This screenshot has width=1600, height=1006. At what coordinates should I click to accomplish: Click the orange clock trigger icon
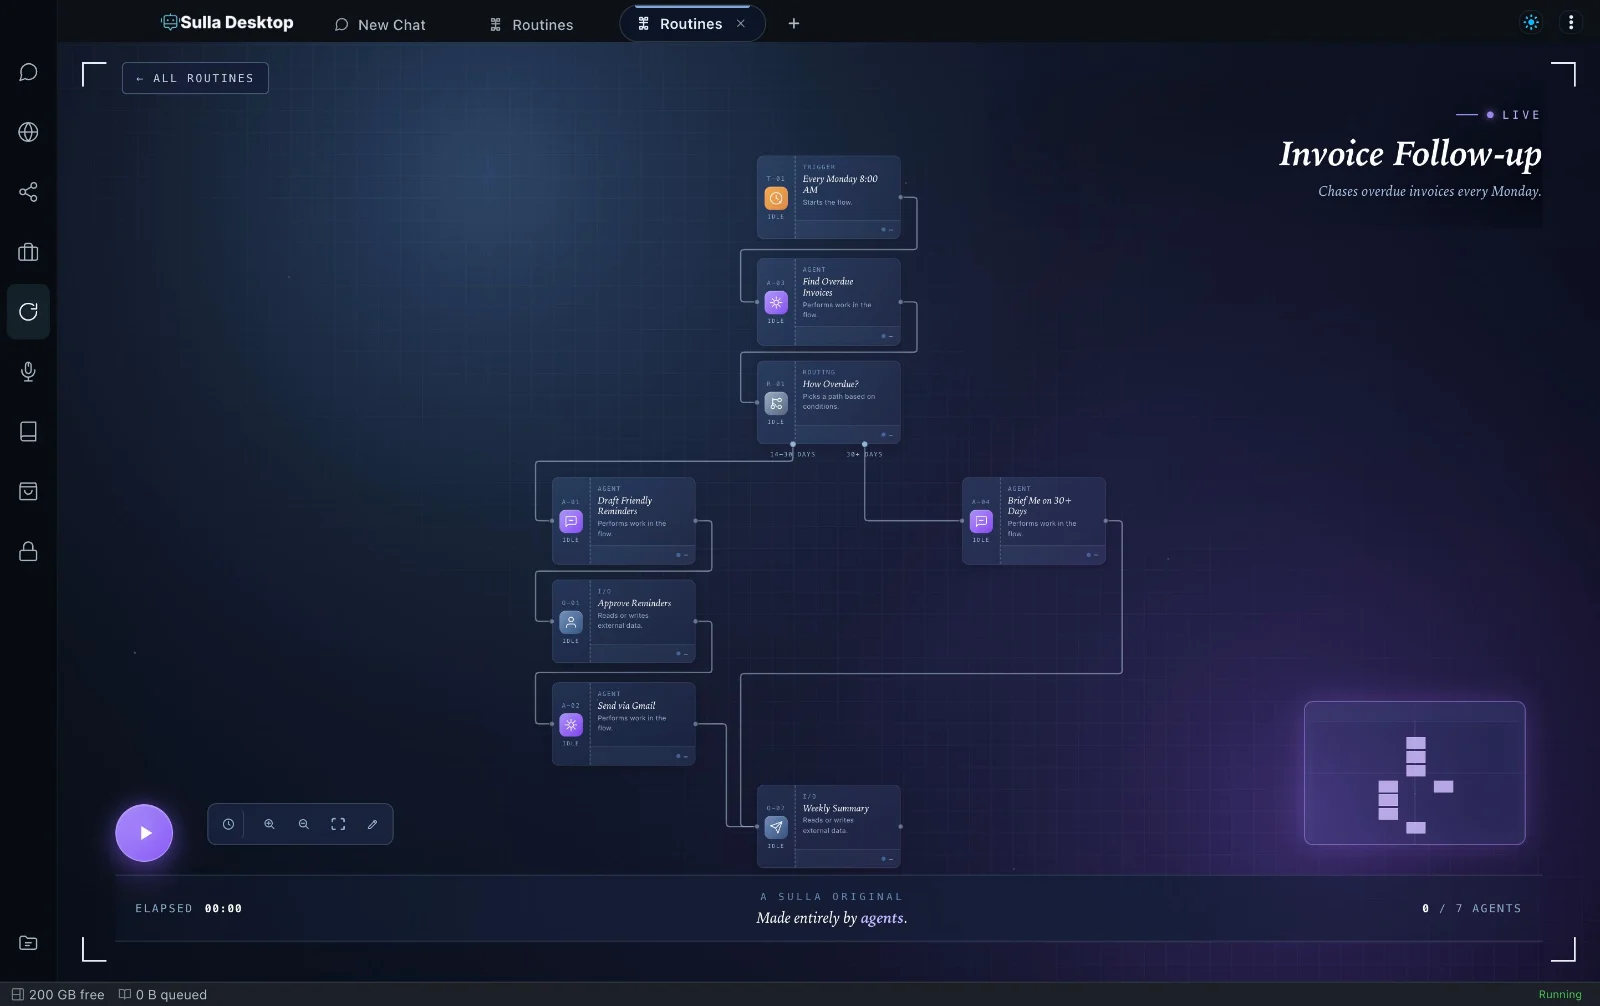point(776,198)
